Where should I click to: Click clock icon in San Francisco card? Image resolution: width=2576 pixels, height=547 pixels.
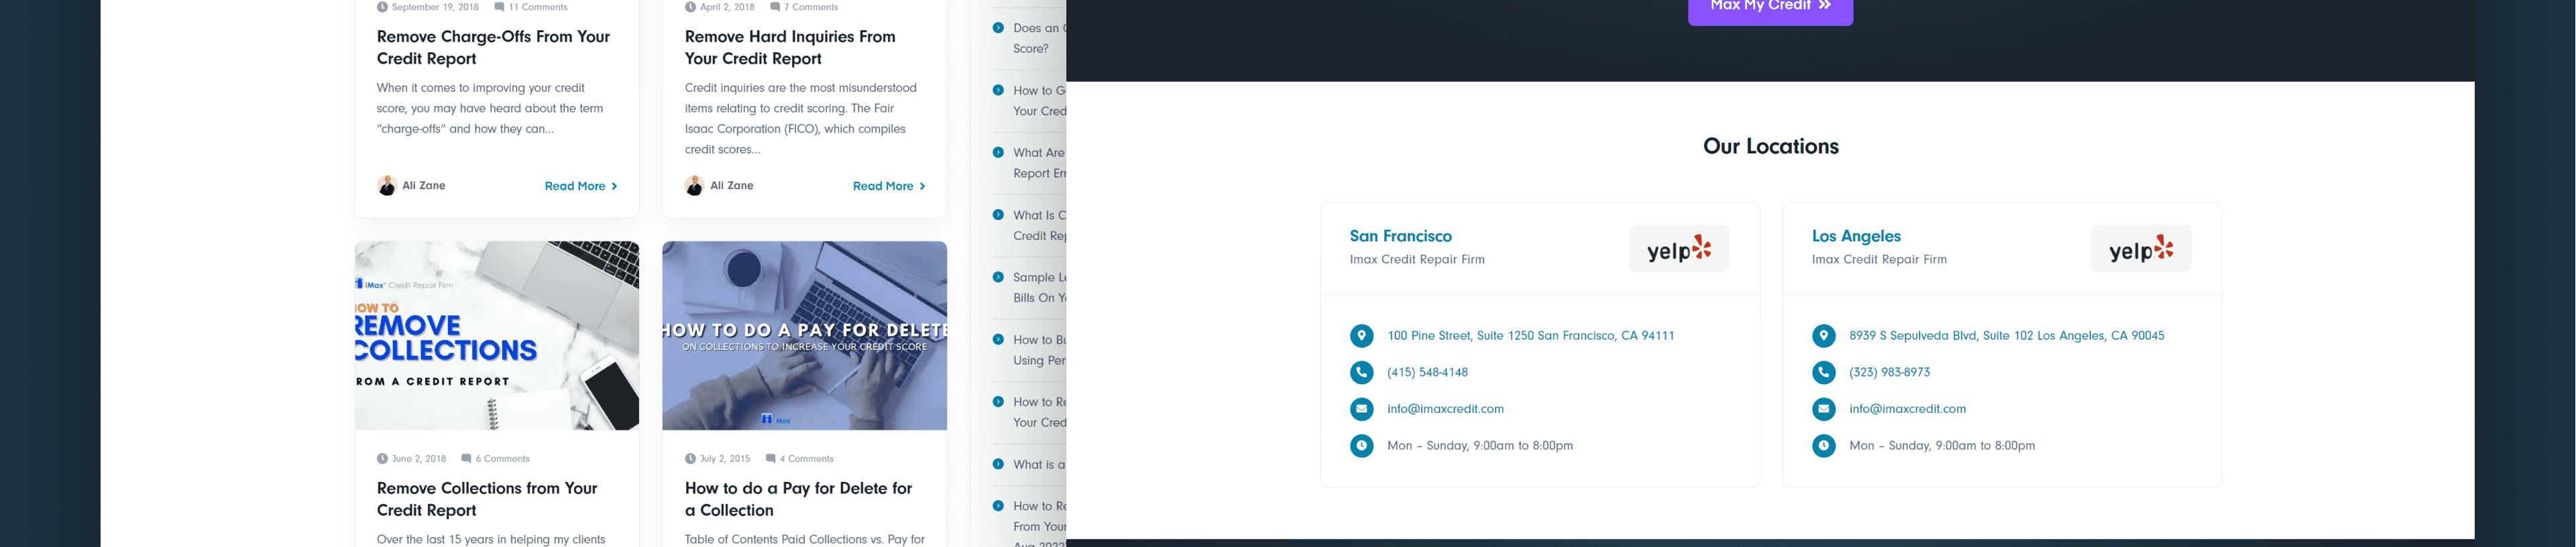1361,446
